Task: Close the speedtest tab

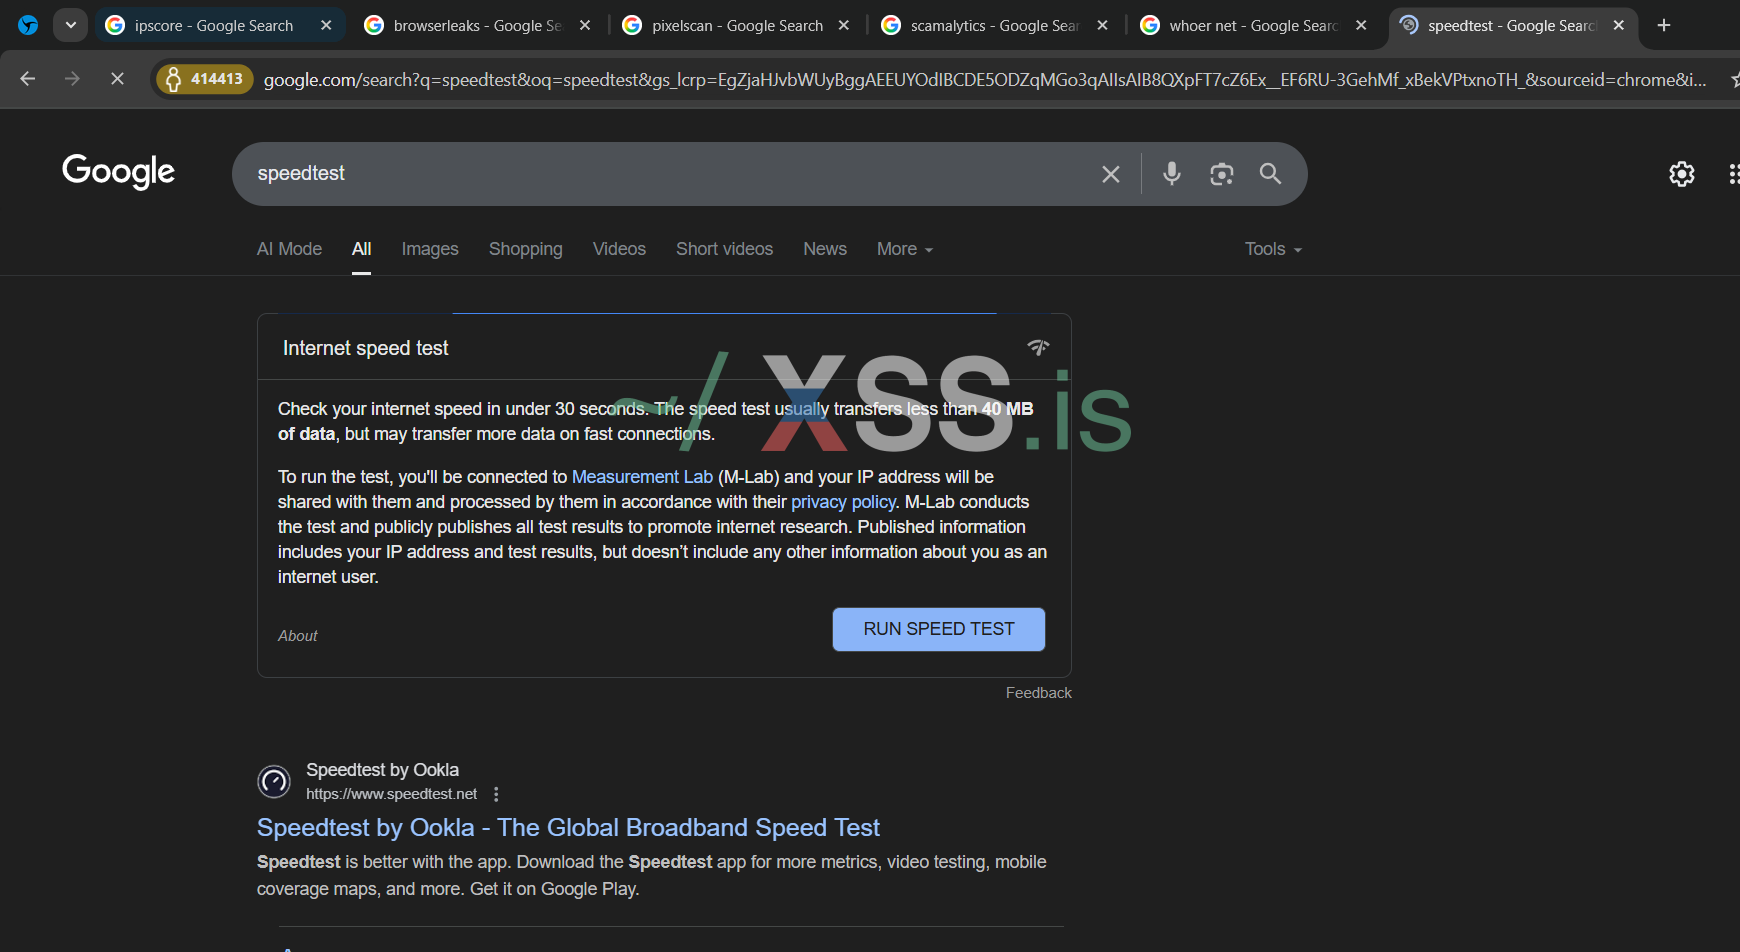Action: tap(1619, 25)
